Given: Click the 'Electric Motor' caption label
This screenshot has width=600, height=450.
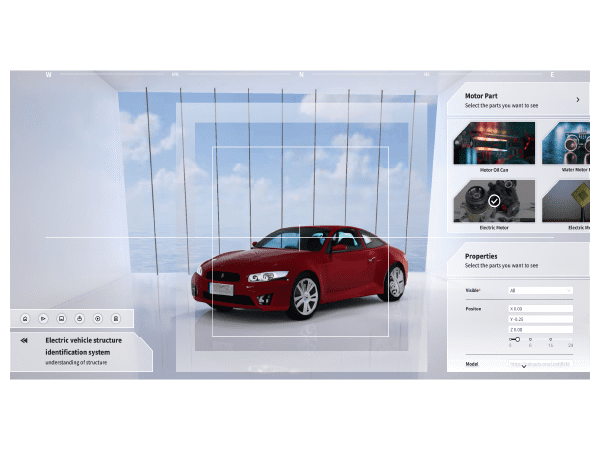Looking at the screenshot, I should pyautogui.click(x=494, y=228).
